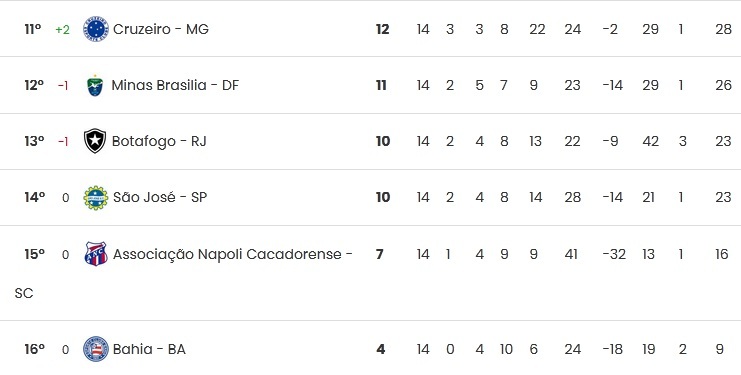Open the Minas Brasilia - DF team link
This screenshot has width=741, height=375.
175,85
